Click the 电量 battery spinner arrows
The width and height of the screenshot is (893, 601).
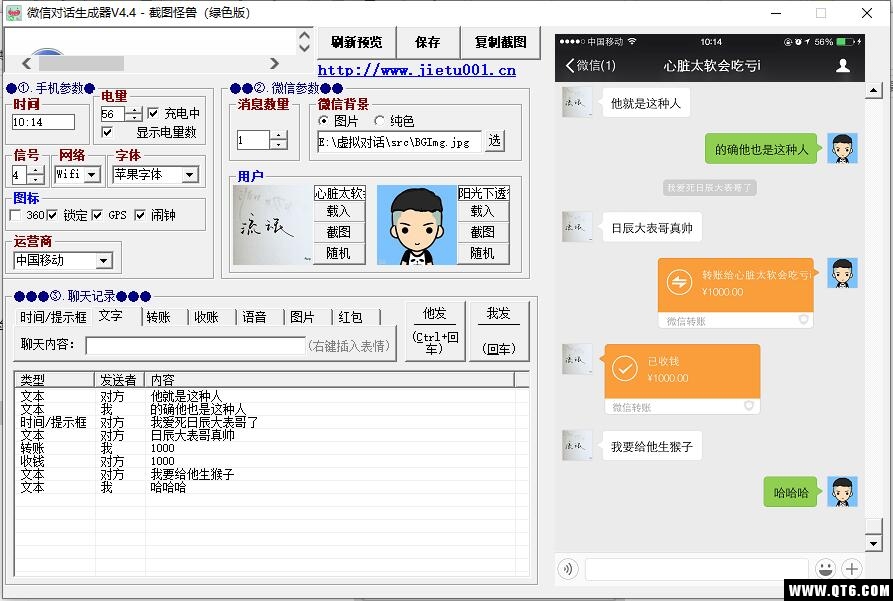pos(133,114)
